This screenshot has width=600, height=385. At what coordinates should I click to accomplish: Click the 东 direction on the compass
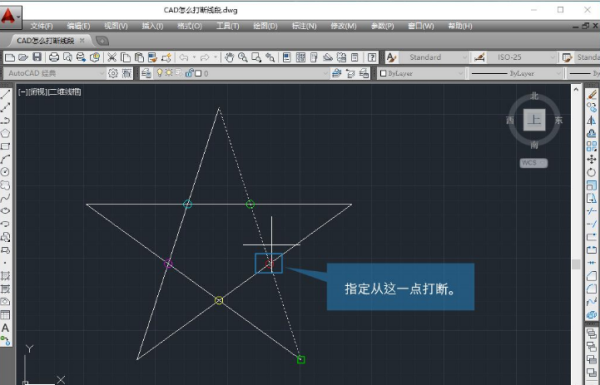pos(559,120)
